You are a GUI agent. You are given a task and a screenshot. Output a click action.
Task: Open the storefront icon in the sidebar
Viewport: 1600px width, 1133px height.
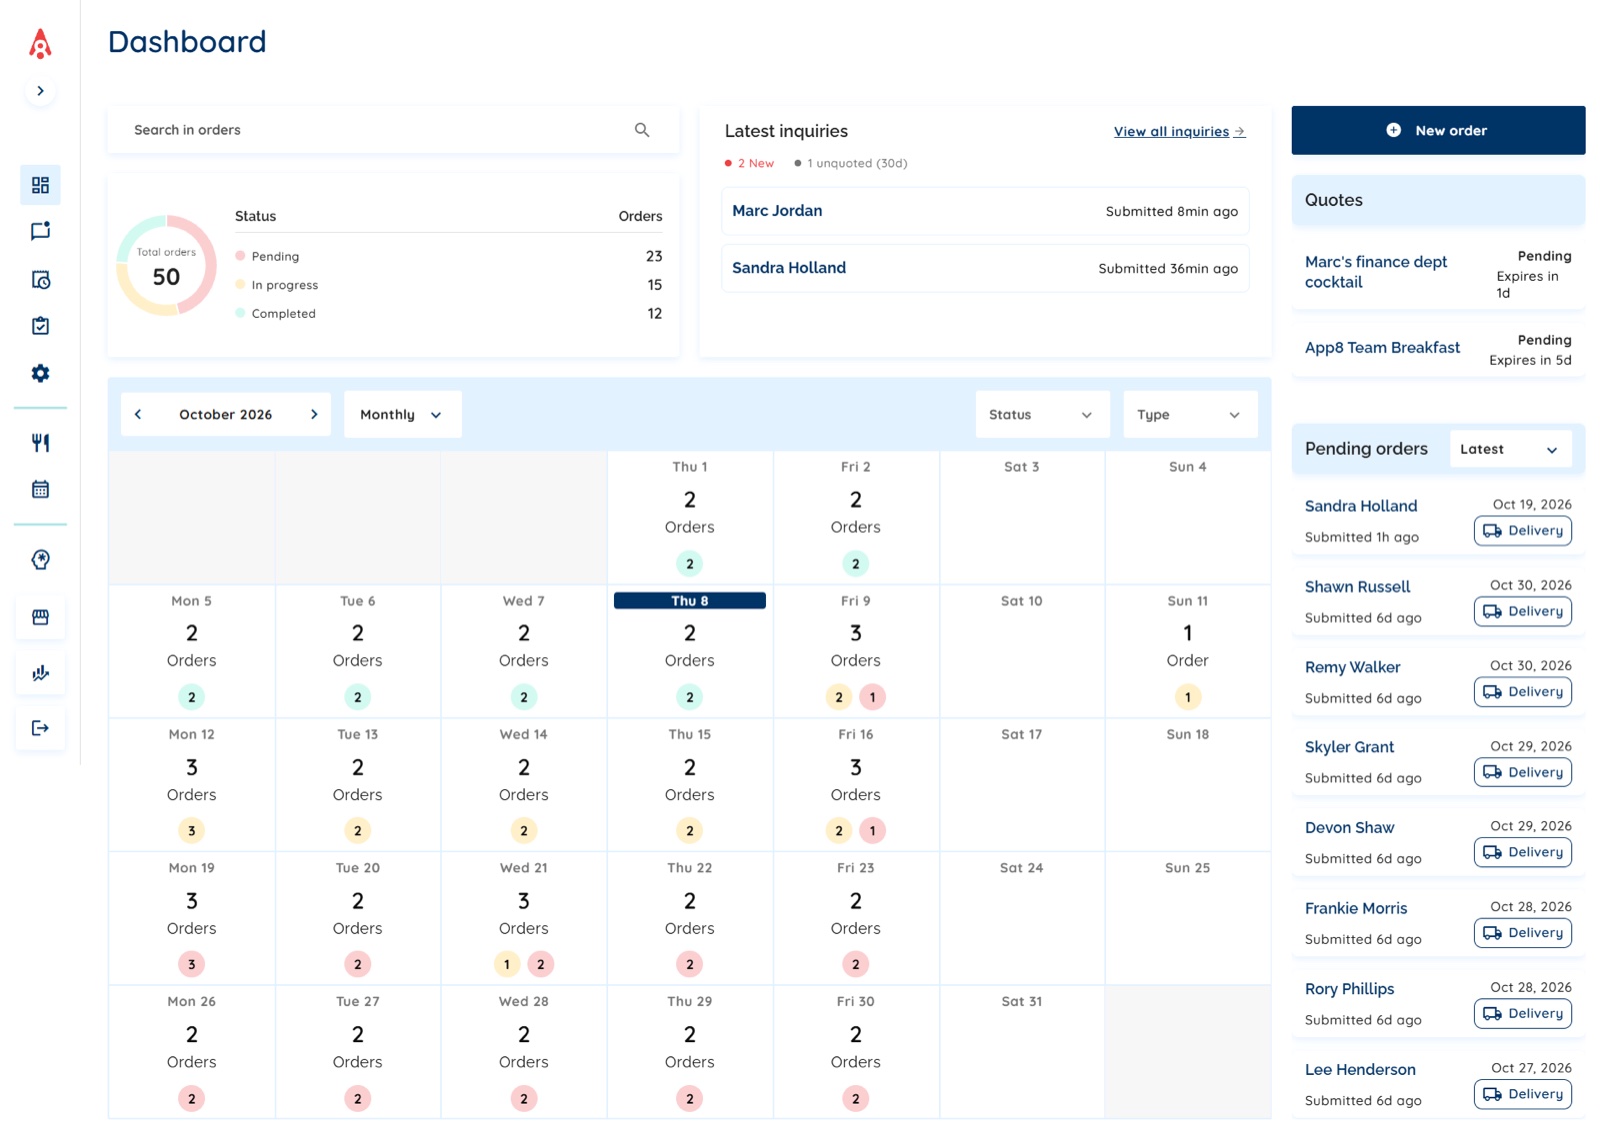[40, 617]
